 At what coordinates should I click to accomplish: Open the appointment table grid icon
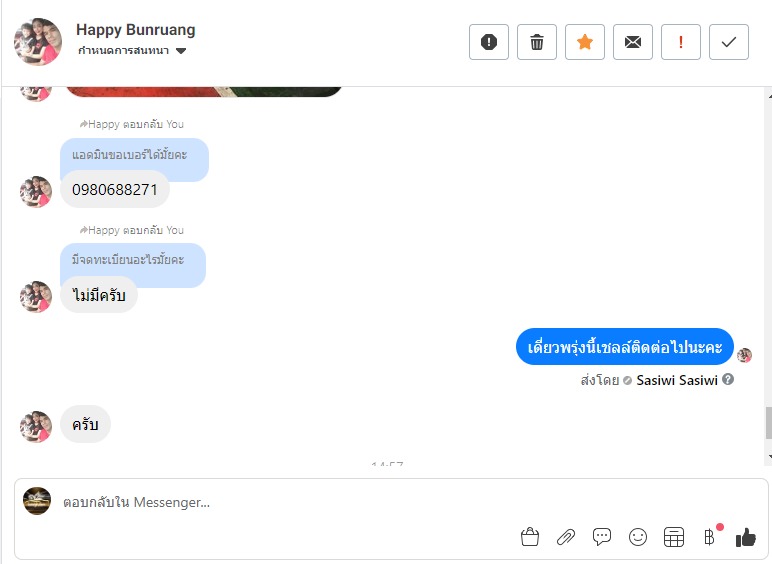pos(674,537)
